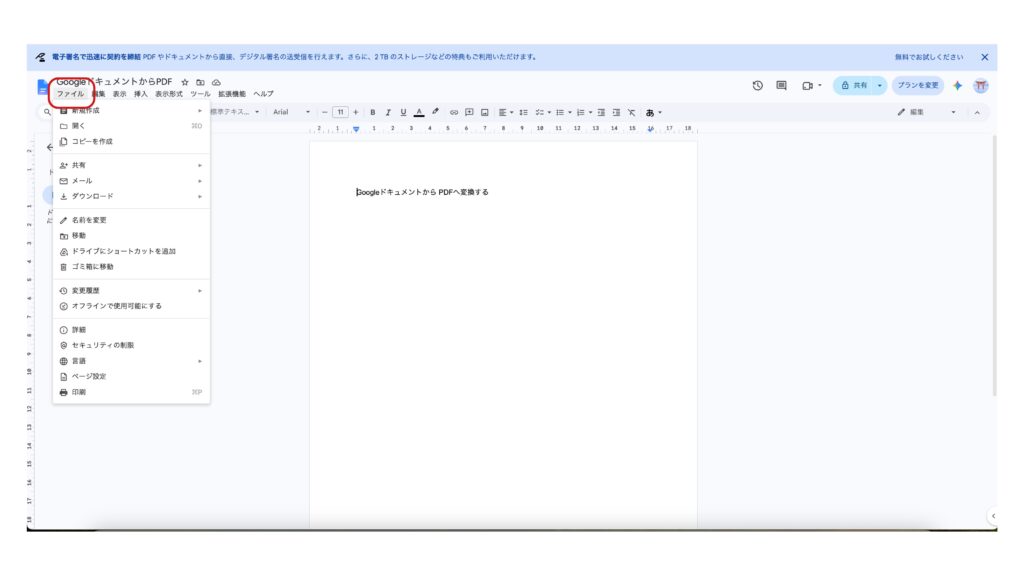Open the ツール menu
The height and width of the screenshot is (576, 1024).
click(x=200, y=94)
